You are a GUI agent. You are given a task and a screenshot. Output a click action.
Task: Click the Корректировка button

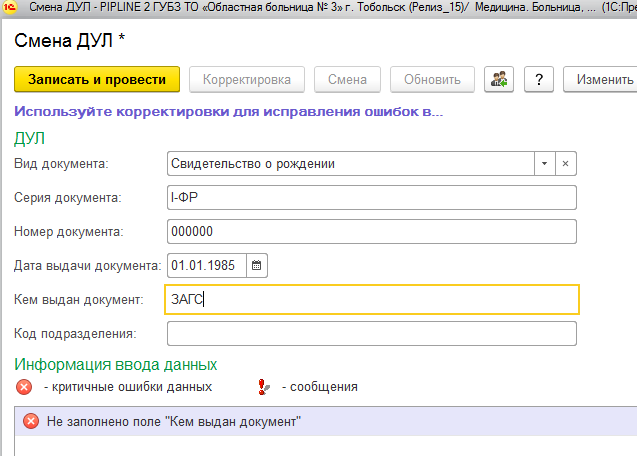click(x=246, y=80)
